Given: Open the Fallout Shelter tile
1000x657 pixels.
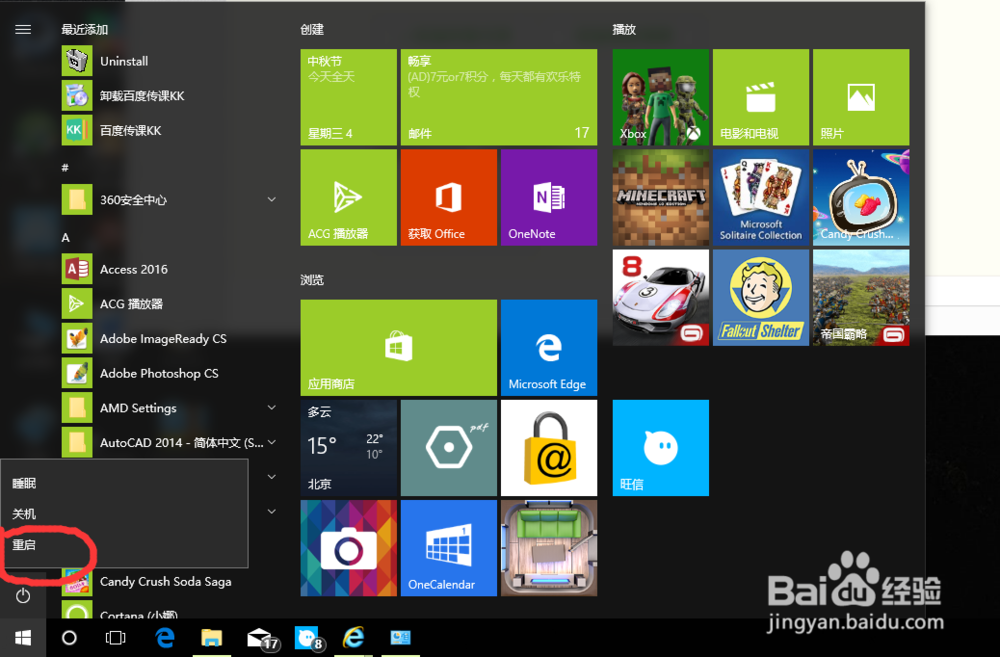Looking at the screenshot, I should coord(760,297).
